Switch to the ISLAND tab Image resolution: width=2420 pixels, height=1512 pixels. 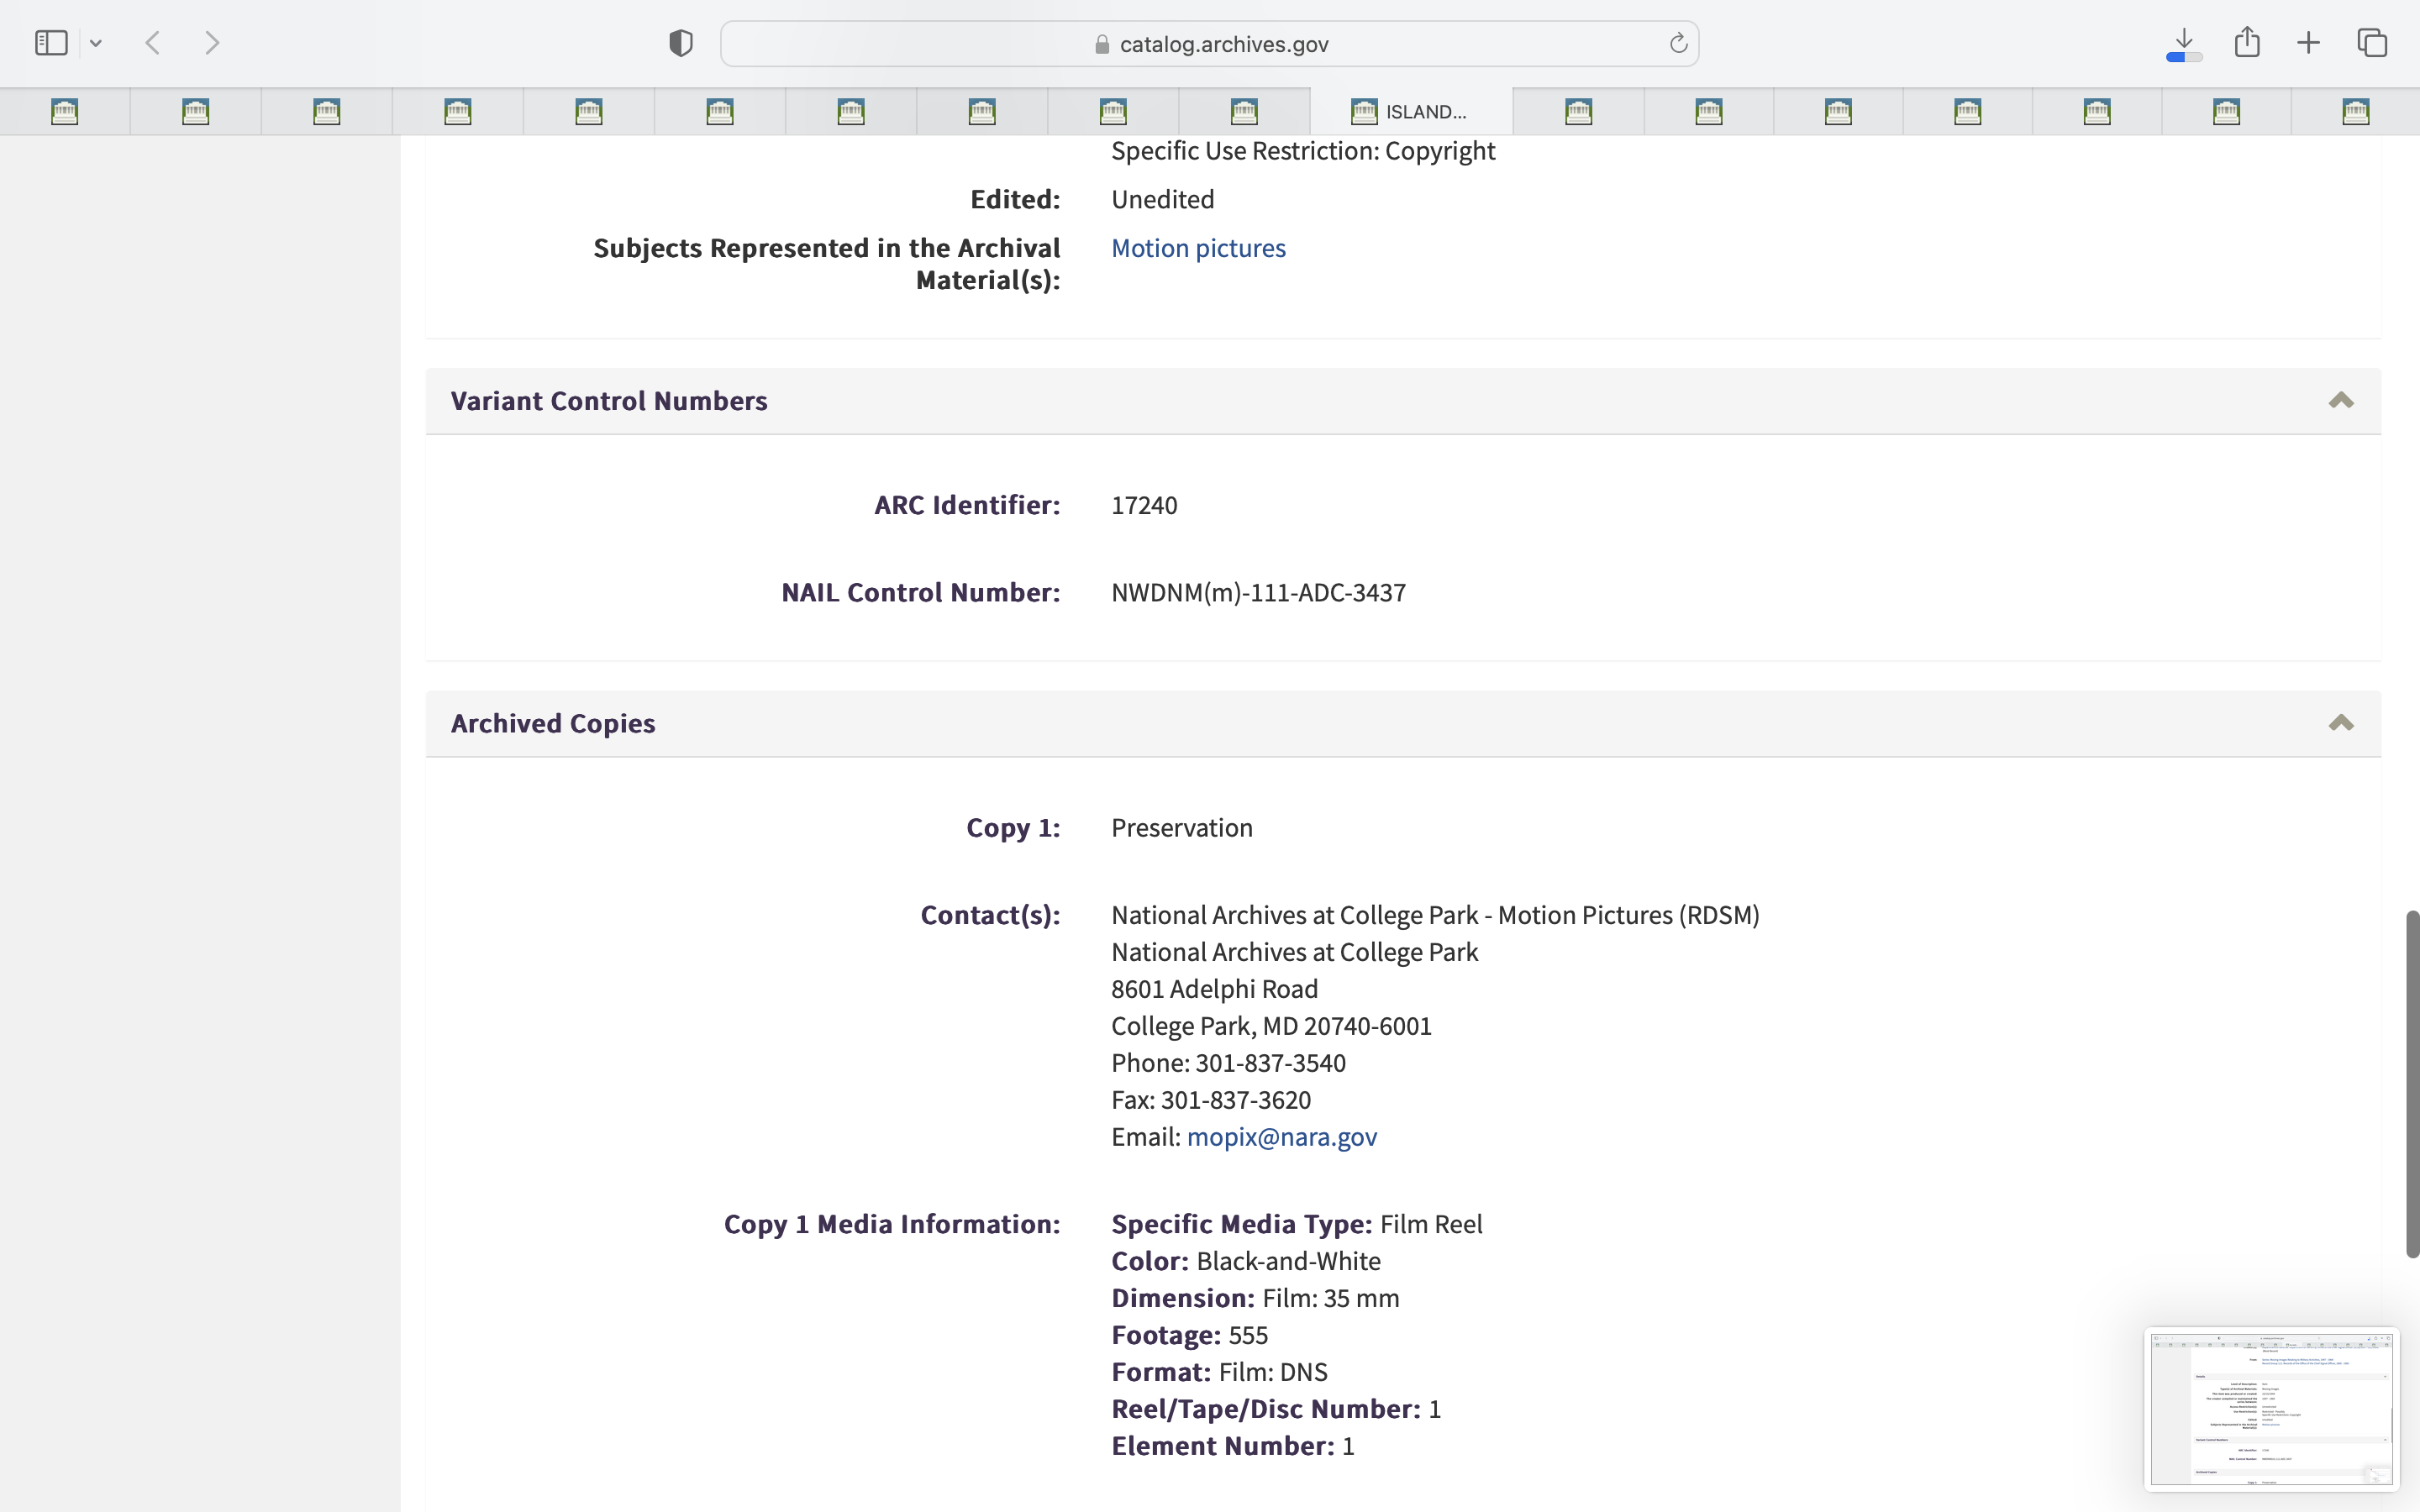tap(1411, 111)
